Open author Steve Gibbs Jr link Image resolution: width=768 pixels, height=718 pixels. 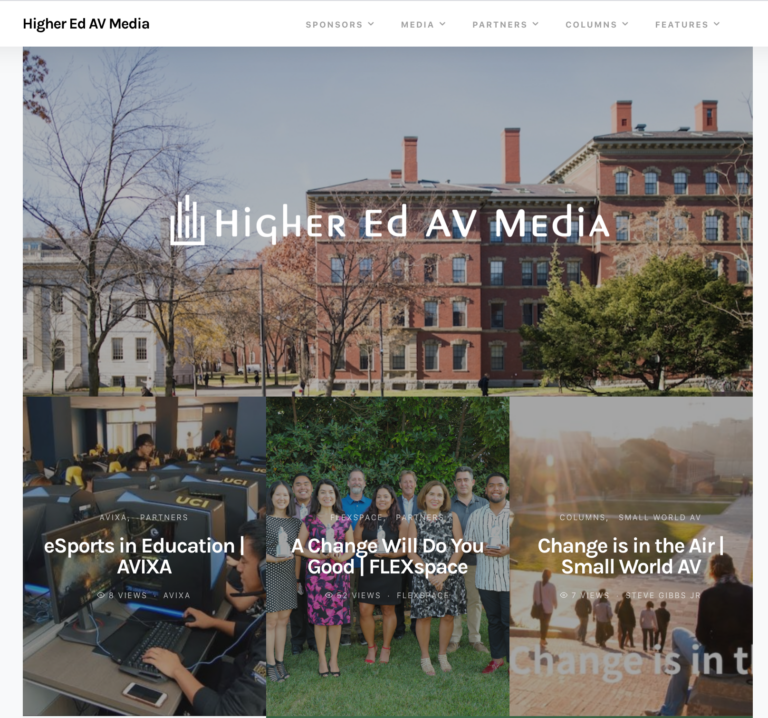[x=663, y=595]
